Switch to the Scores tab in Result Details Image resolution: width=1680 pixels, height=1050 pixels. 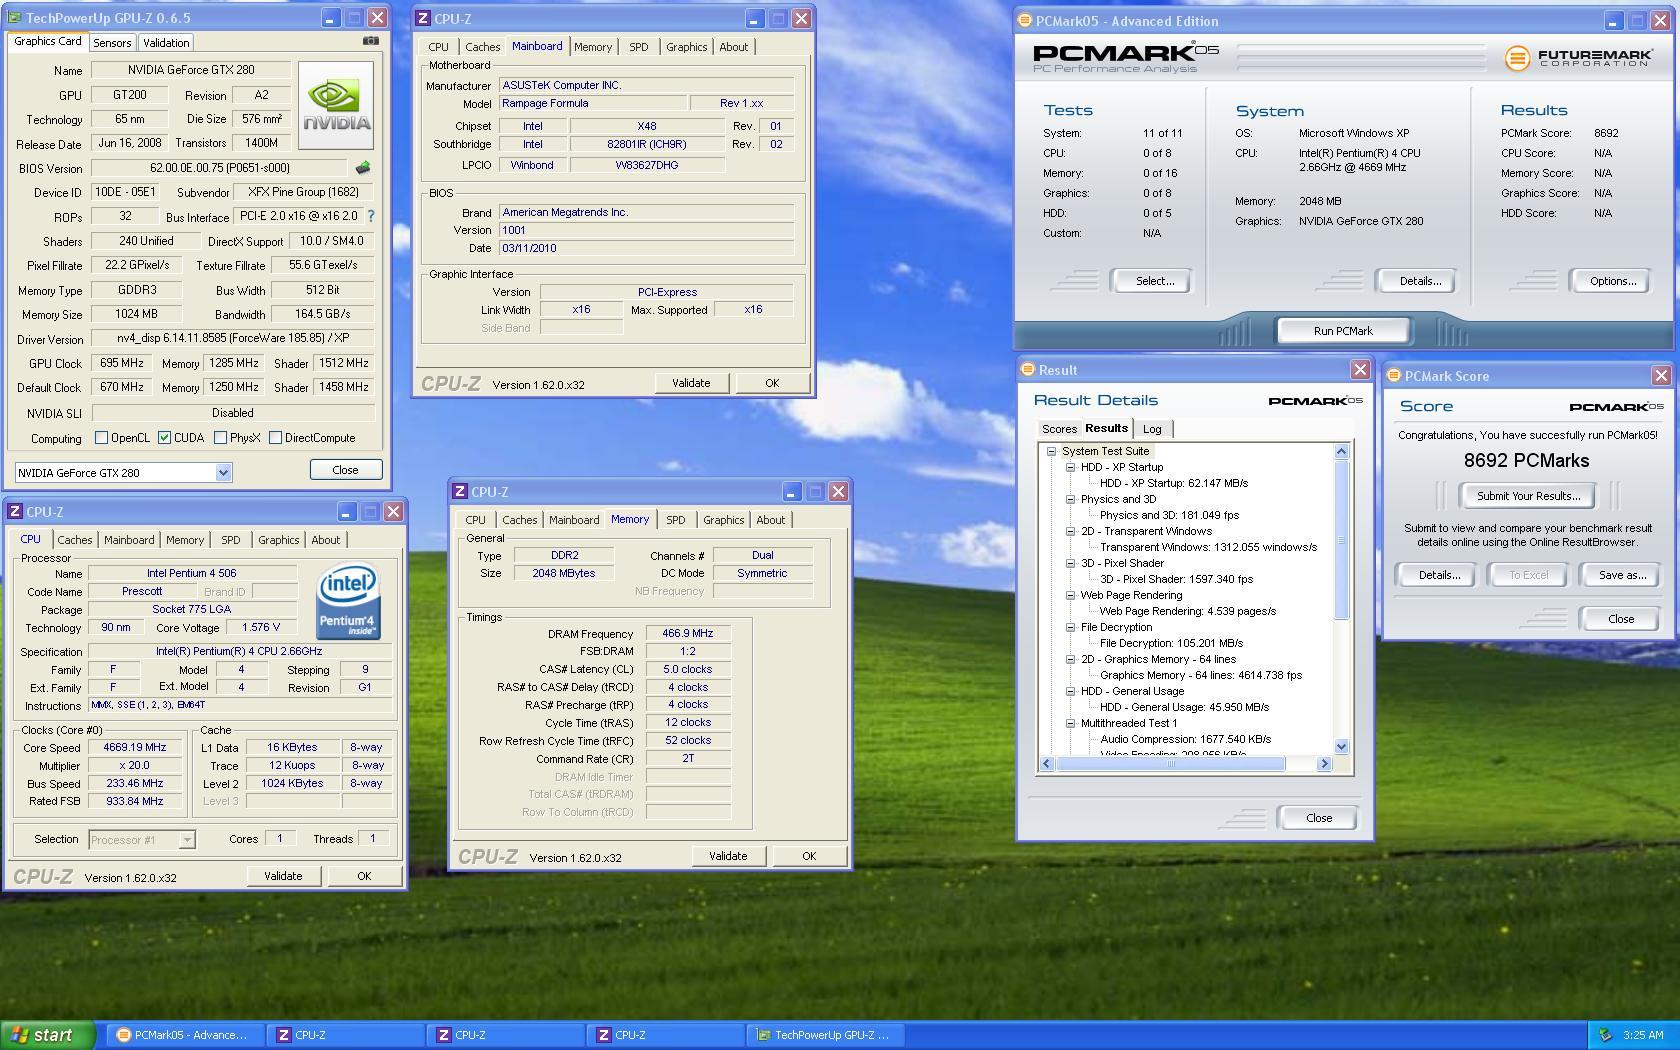[1059, 429]
